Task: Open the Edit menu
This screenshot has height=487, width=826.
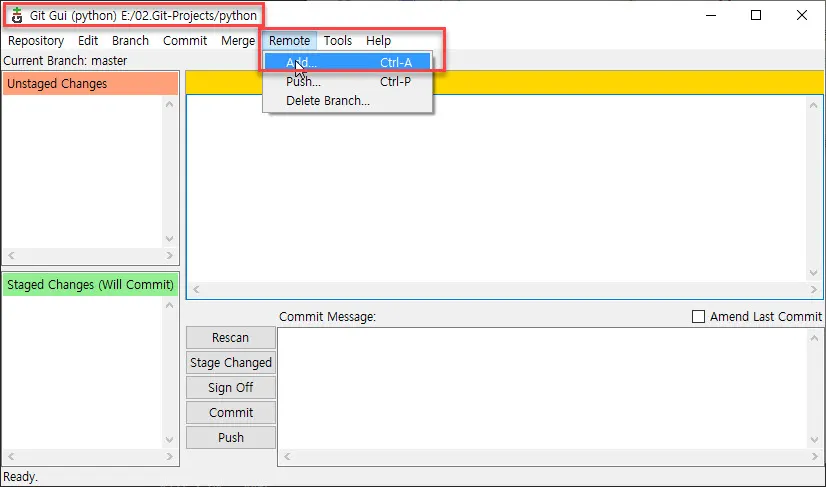Action: coord(88,41)
